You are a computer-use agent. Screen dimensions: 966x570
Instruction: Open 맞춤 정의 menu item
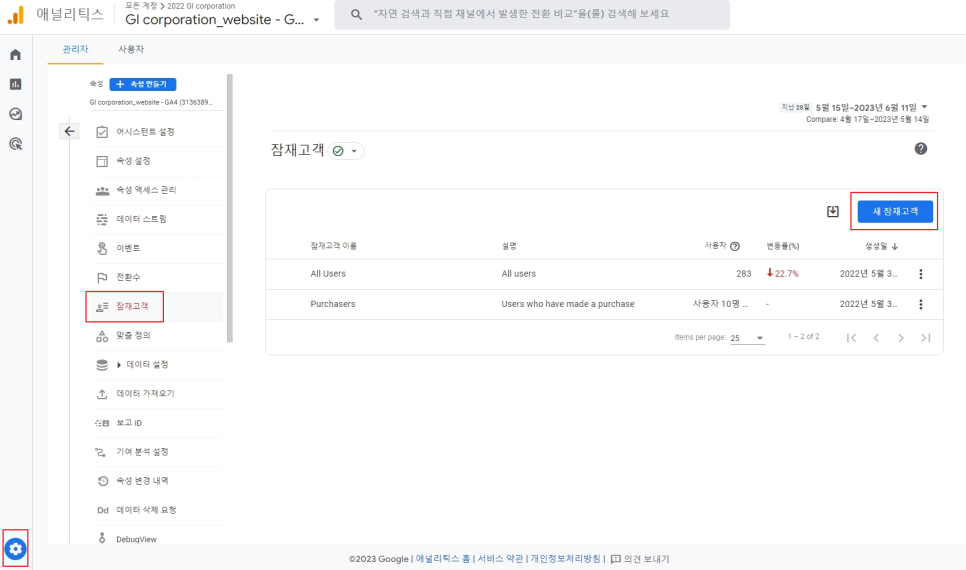tap(157, 335)
